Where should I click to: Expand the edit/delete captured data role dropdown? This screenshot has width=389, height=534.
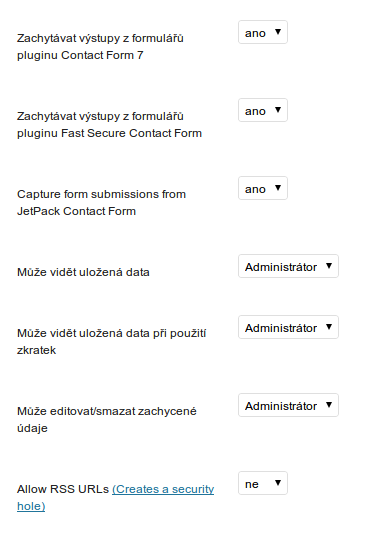click(288, 405)
